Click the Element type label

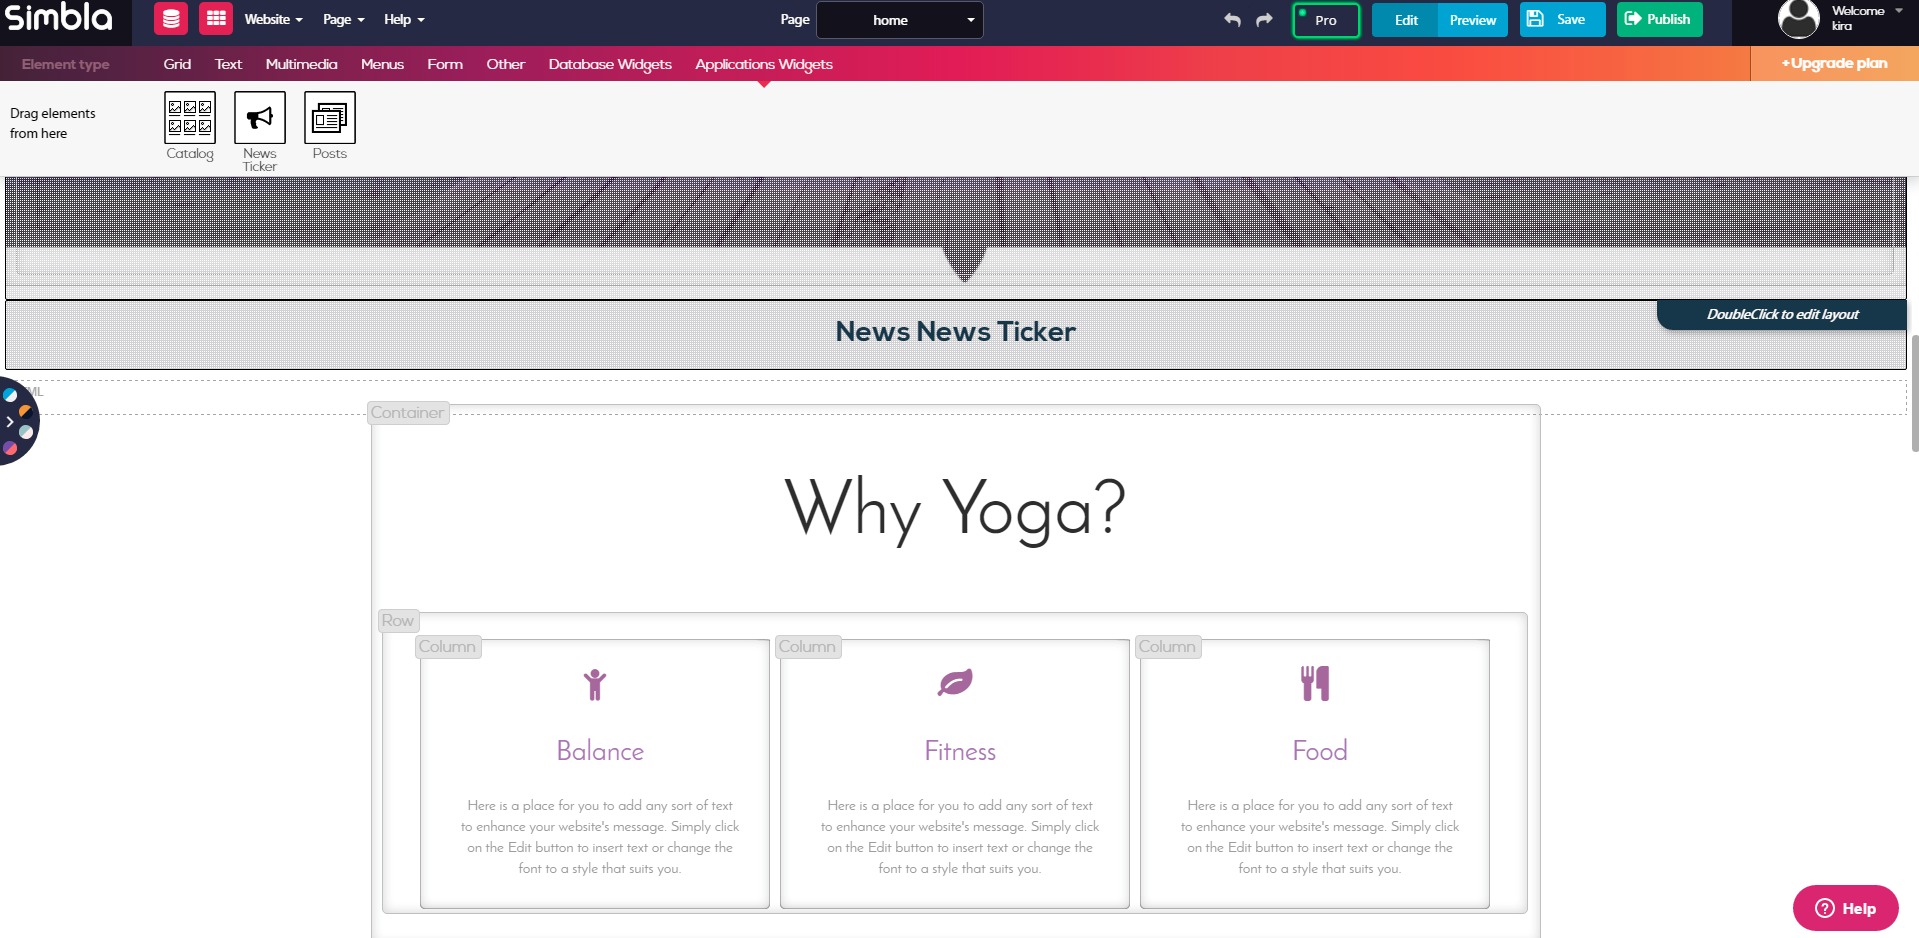[x=66, y=64]
